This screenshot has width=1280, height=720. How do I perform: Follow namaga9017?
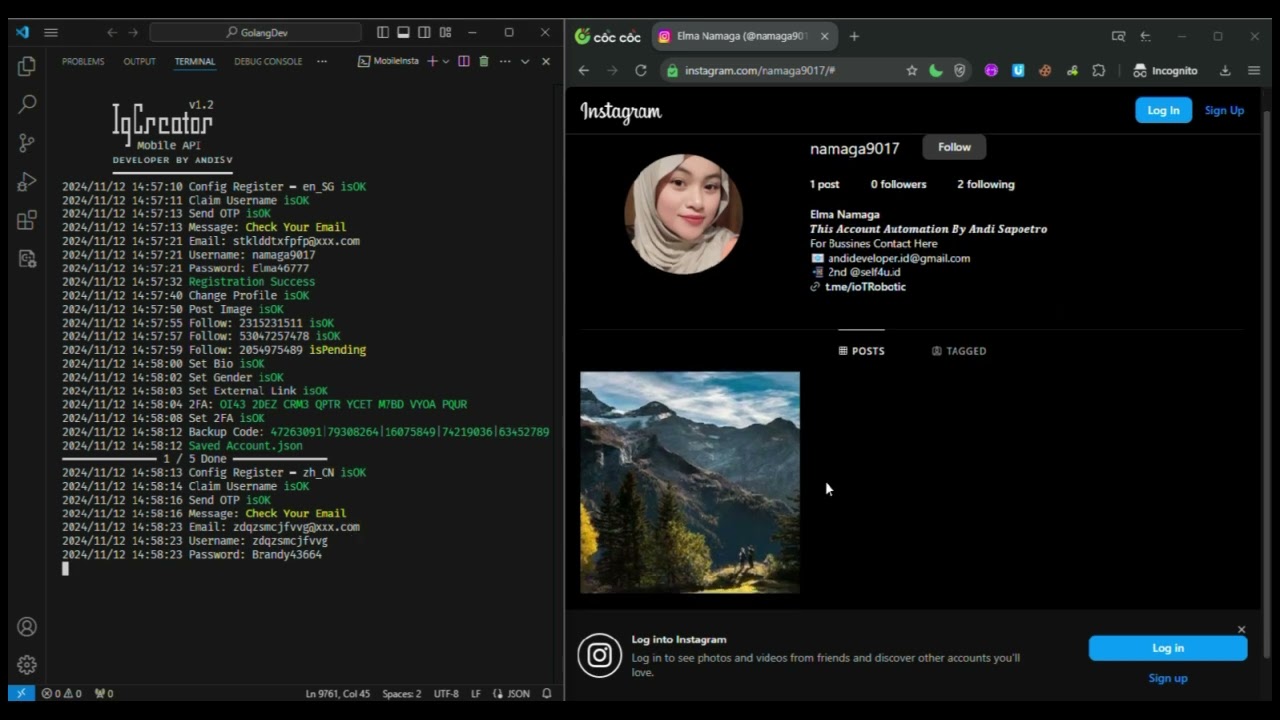(x=954, y=147)
